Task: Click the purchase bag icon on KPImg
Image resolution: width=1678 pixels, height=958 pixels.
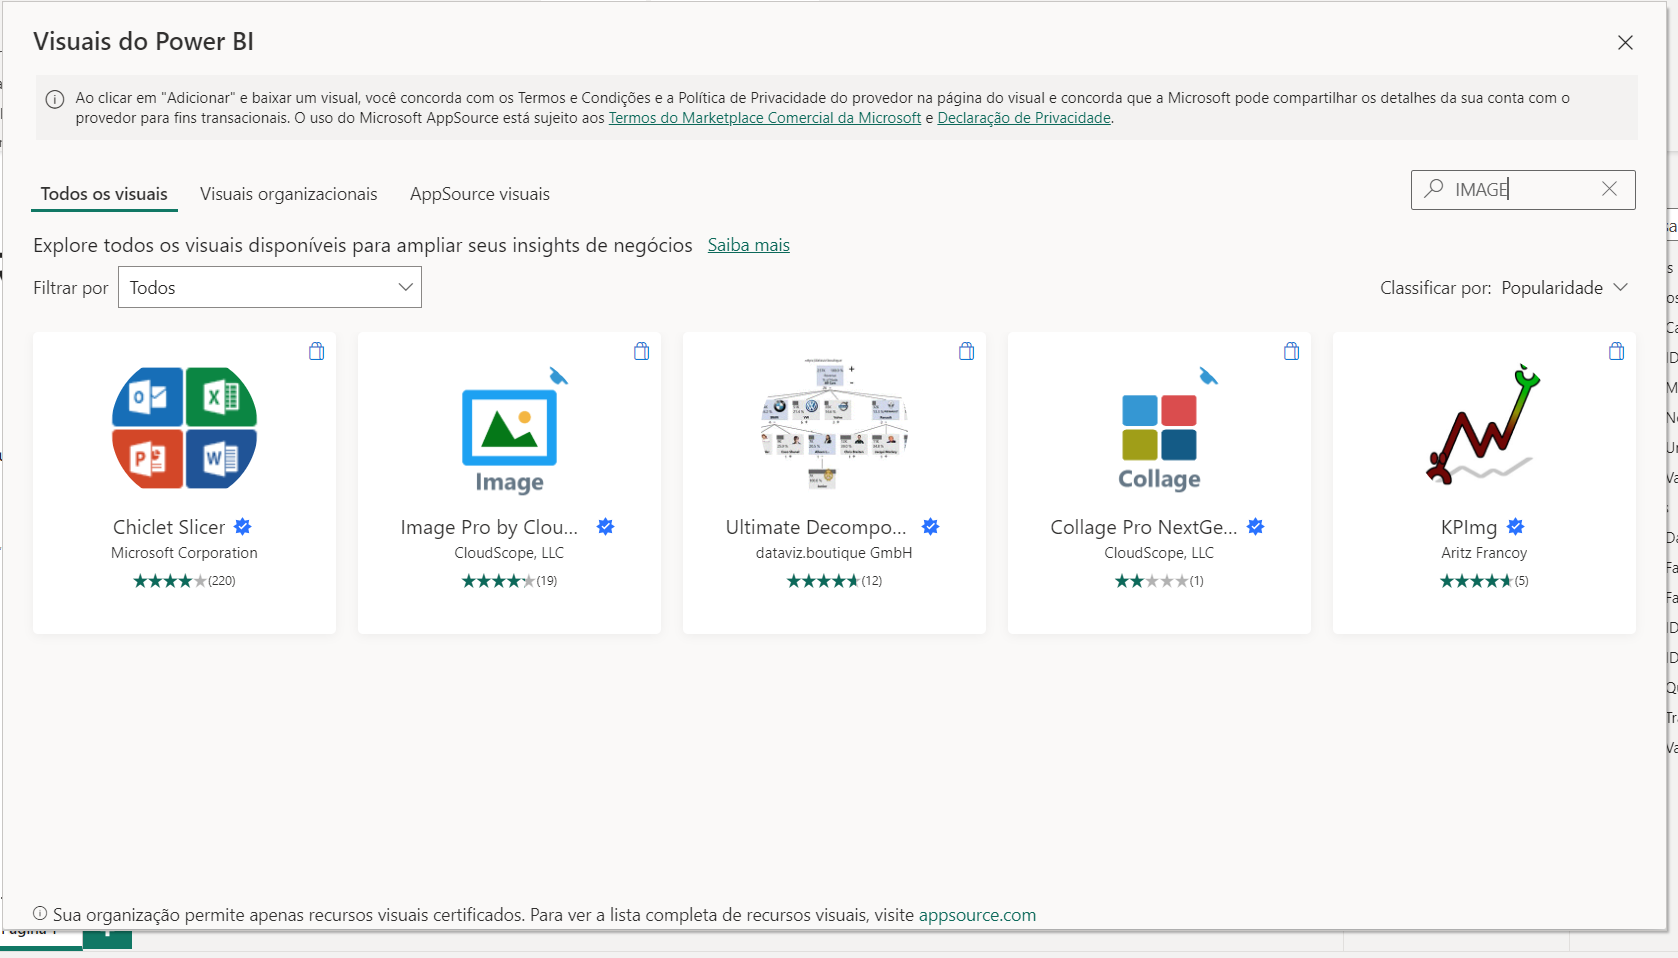Action: 1617,351
